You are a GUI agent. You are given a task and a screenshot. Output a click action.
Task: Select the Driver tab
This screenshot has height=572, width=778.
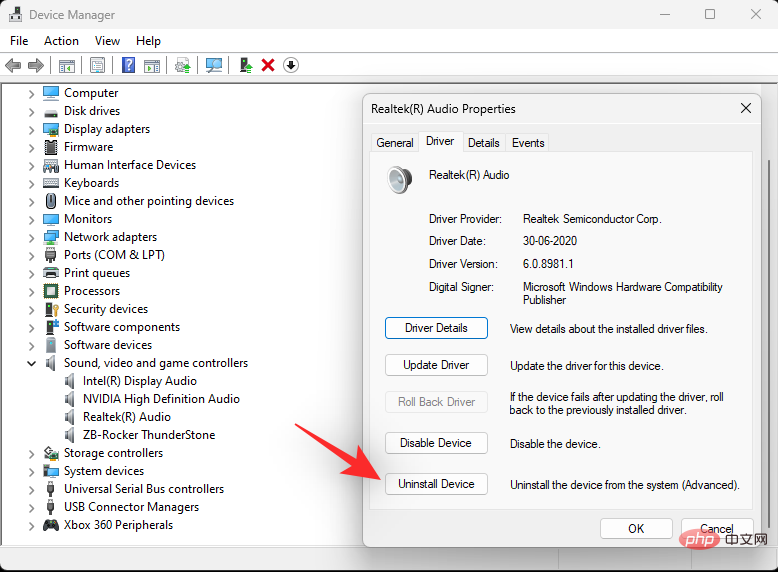click(440, 141)
